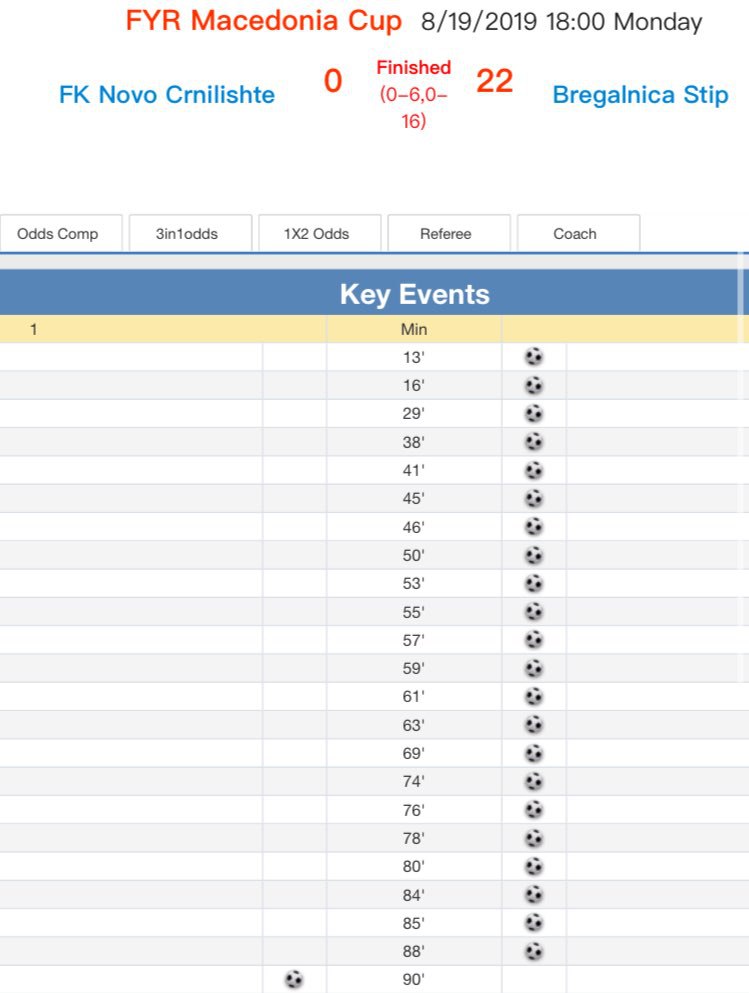Image resolution: width=749 pixels, height=993 pixels.
Task: Open FK Novo Crnilishte team link
Action: click(167, 95)
